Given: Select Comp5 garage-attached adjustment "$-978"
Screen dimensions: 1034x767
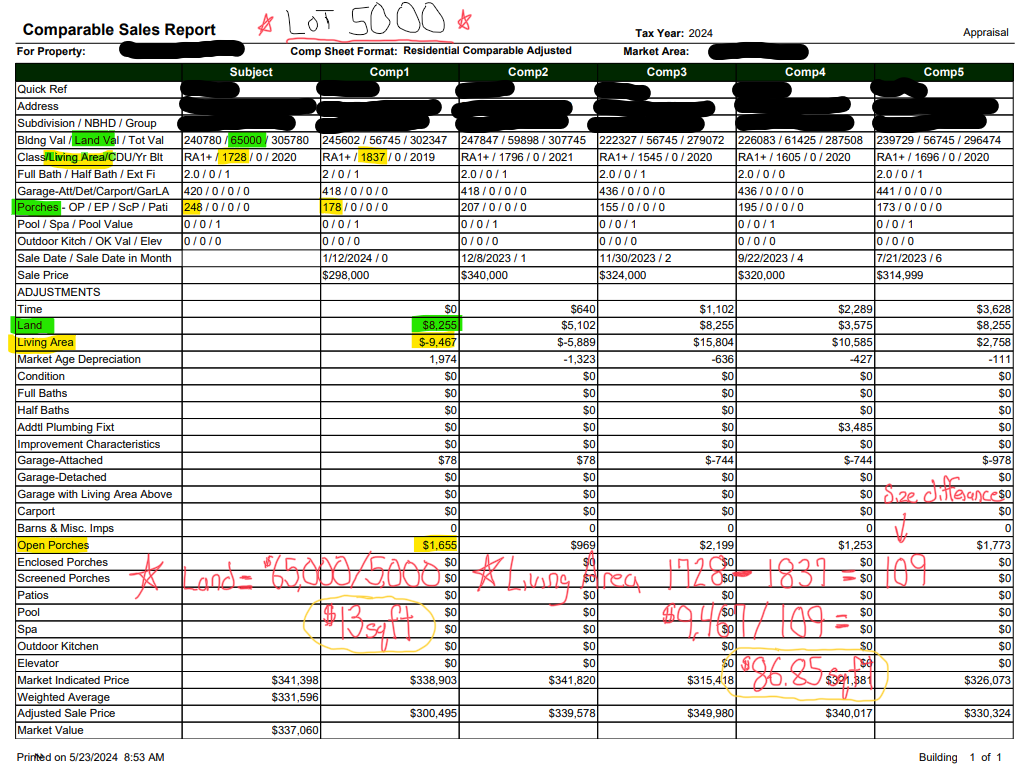Looking at the screenshot, I should click(996, 460).
